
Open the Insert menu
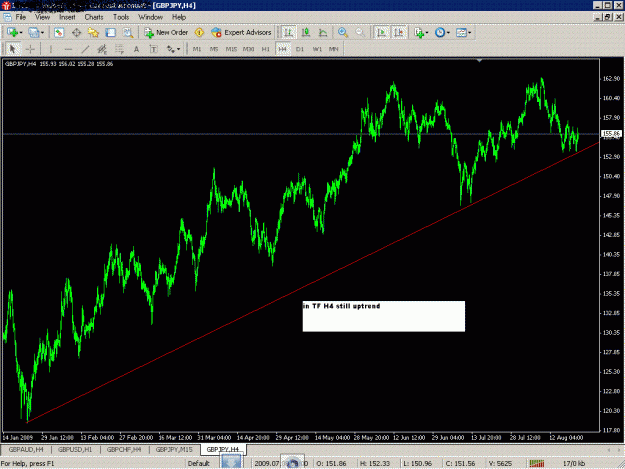(67, 17)
